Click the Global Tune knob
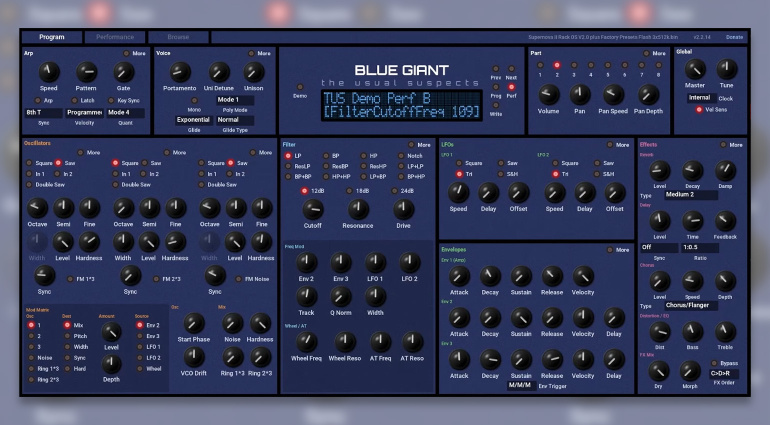 point(727,69)
